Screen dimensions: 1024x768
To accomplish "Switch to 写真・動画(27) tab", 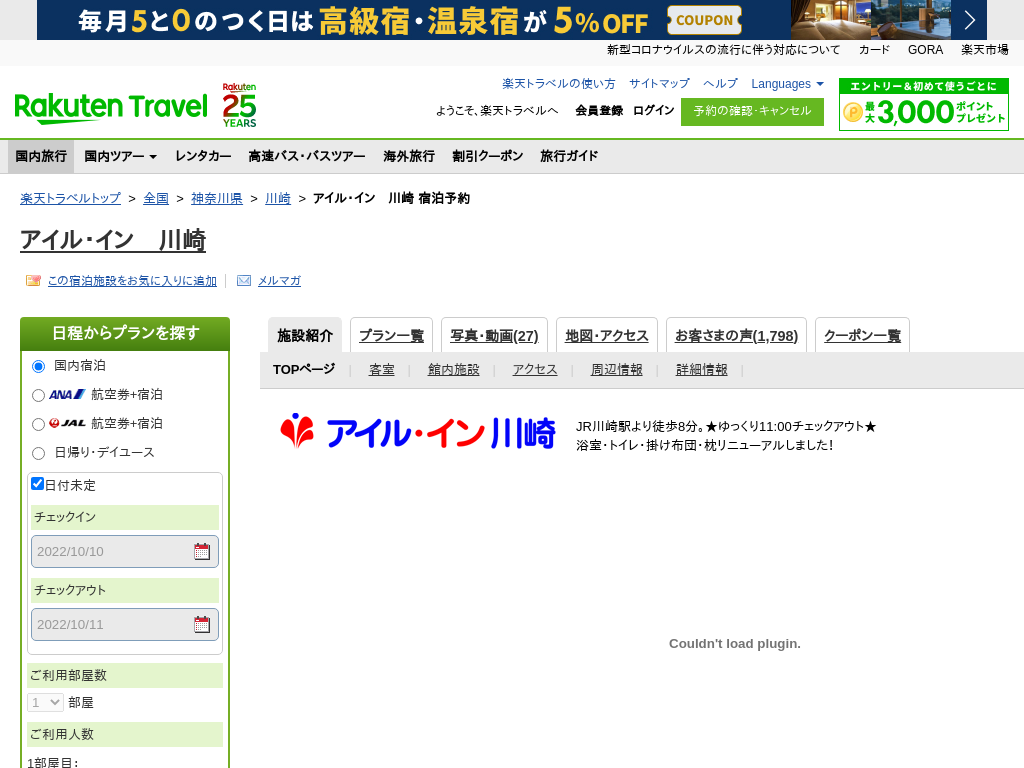I will click(494, 336).
